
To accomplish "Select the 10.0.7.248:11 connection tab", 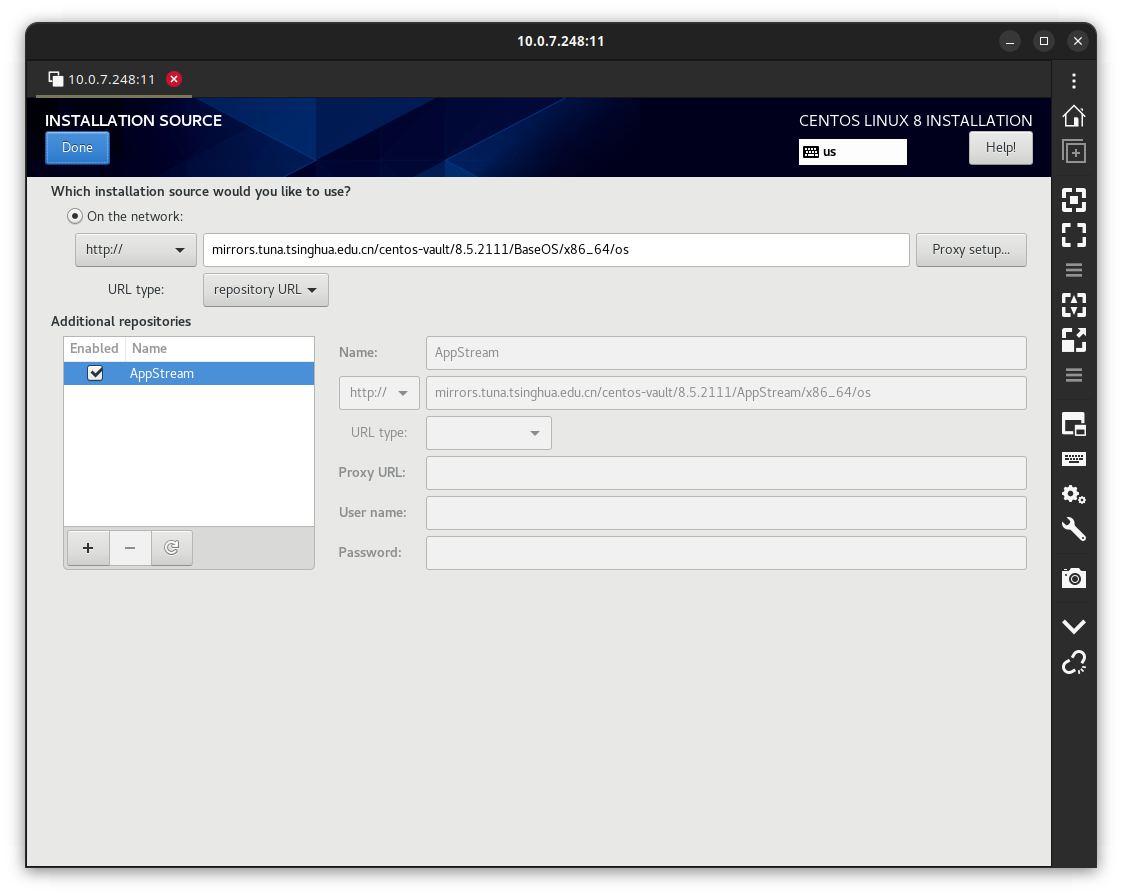I will [110, 79].
